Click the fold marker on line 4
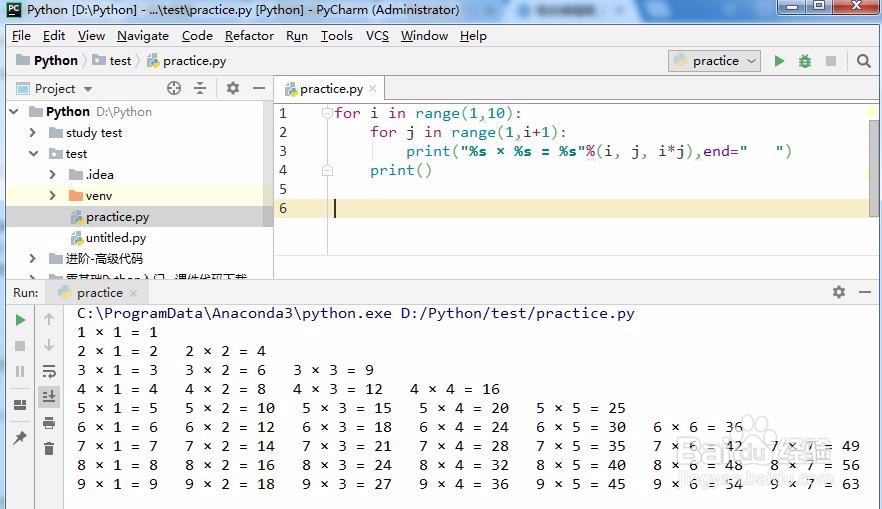882x509 pixels. click(x=327, y=170)
